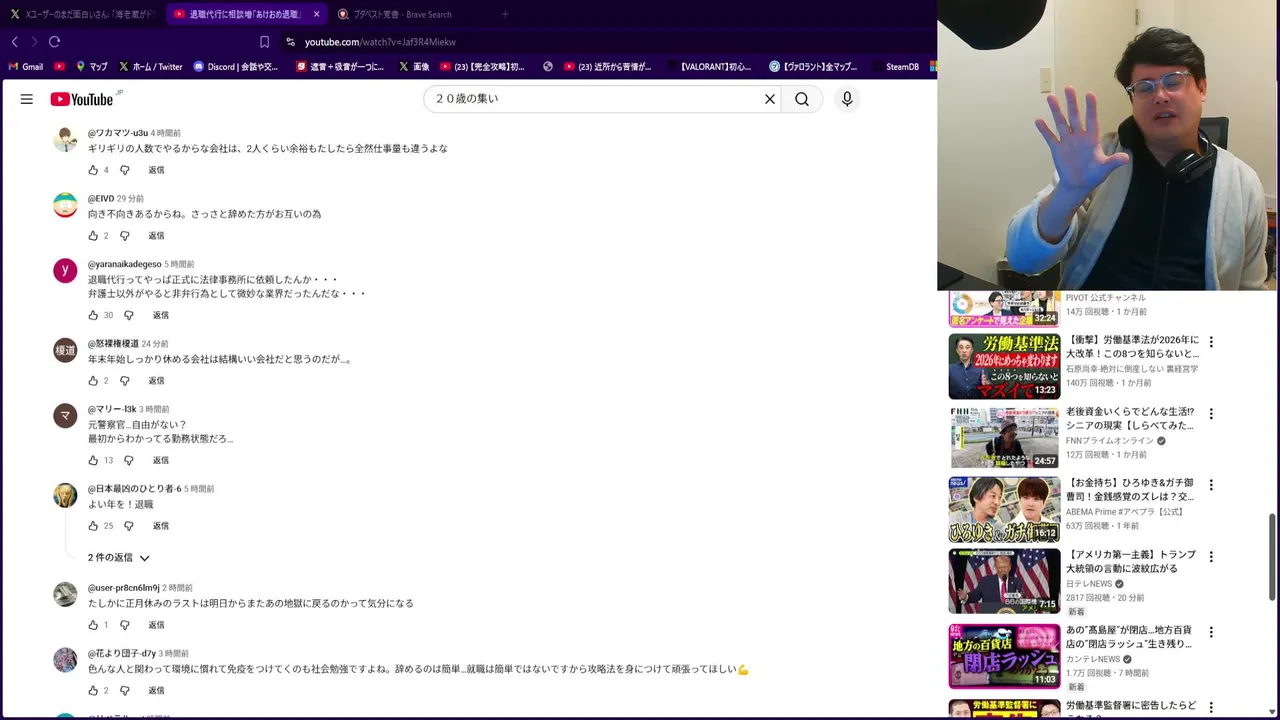
Task: Open the ホーム / Twitter bookmark
Action: point(151,67)
